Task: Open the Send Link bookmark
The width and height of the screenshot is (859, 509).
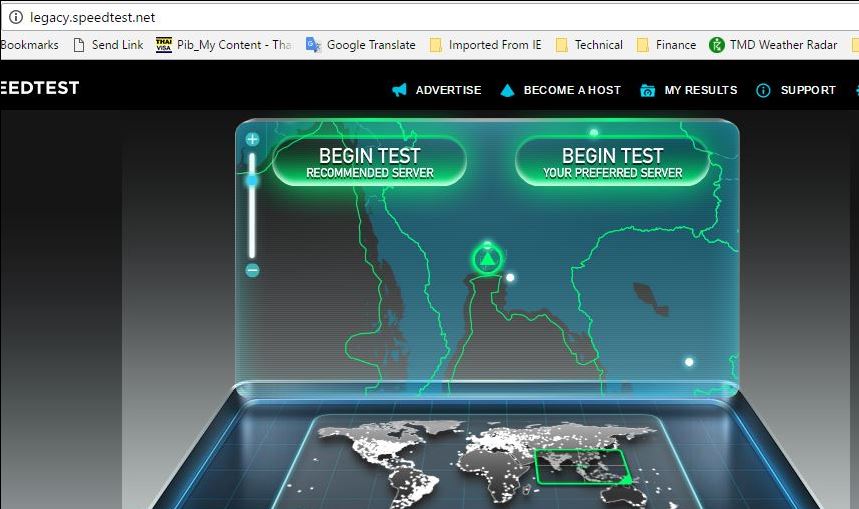Action: [108, 45]
